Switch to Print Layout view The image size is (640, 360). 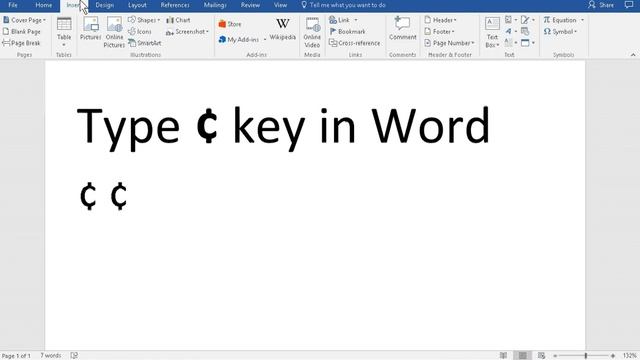click(522, 356)
